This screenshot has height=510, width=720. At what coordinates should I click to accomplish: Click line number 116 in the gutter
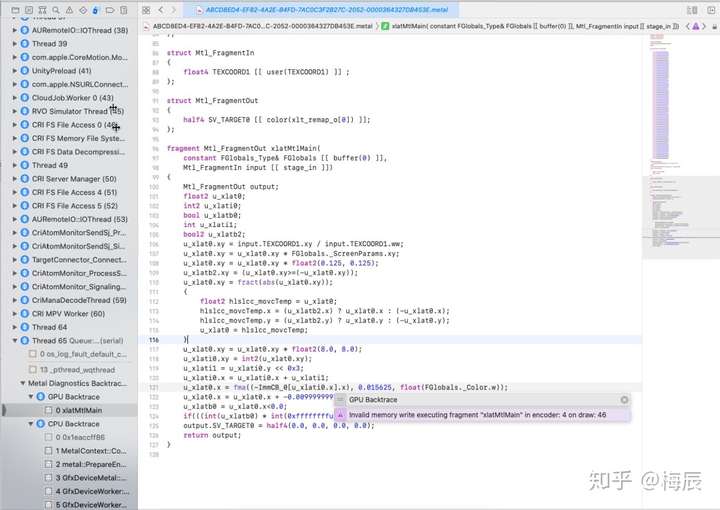click(x=154, y=340)
